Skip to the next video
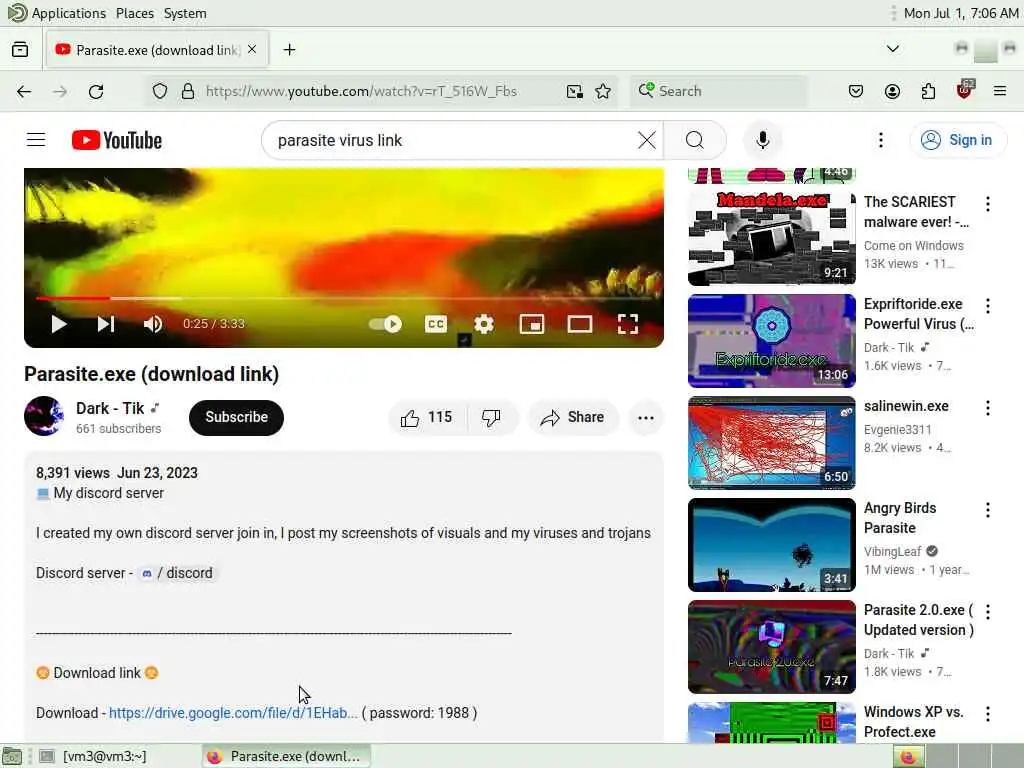This screenshot has height=768, width=1024. (106, 324)
